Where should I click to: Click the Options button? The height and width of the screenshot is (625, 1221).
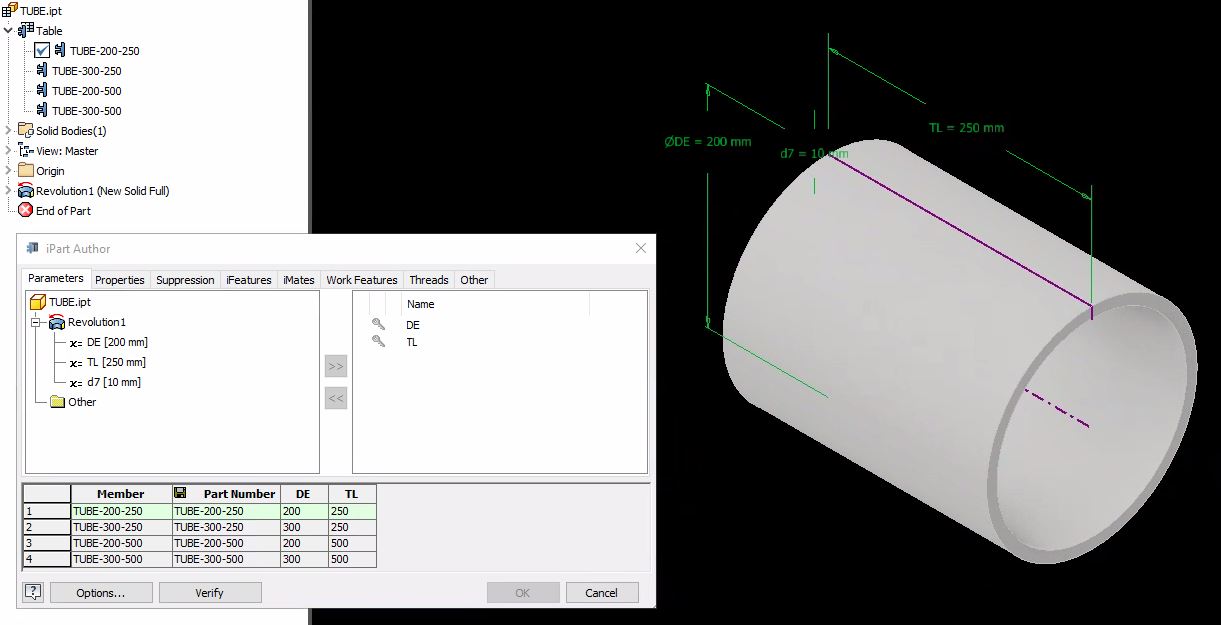(100, 592)
